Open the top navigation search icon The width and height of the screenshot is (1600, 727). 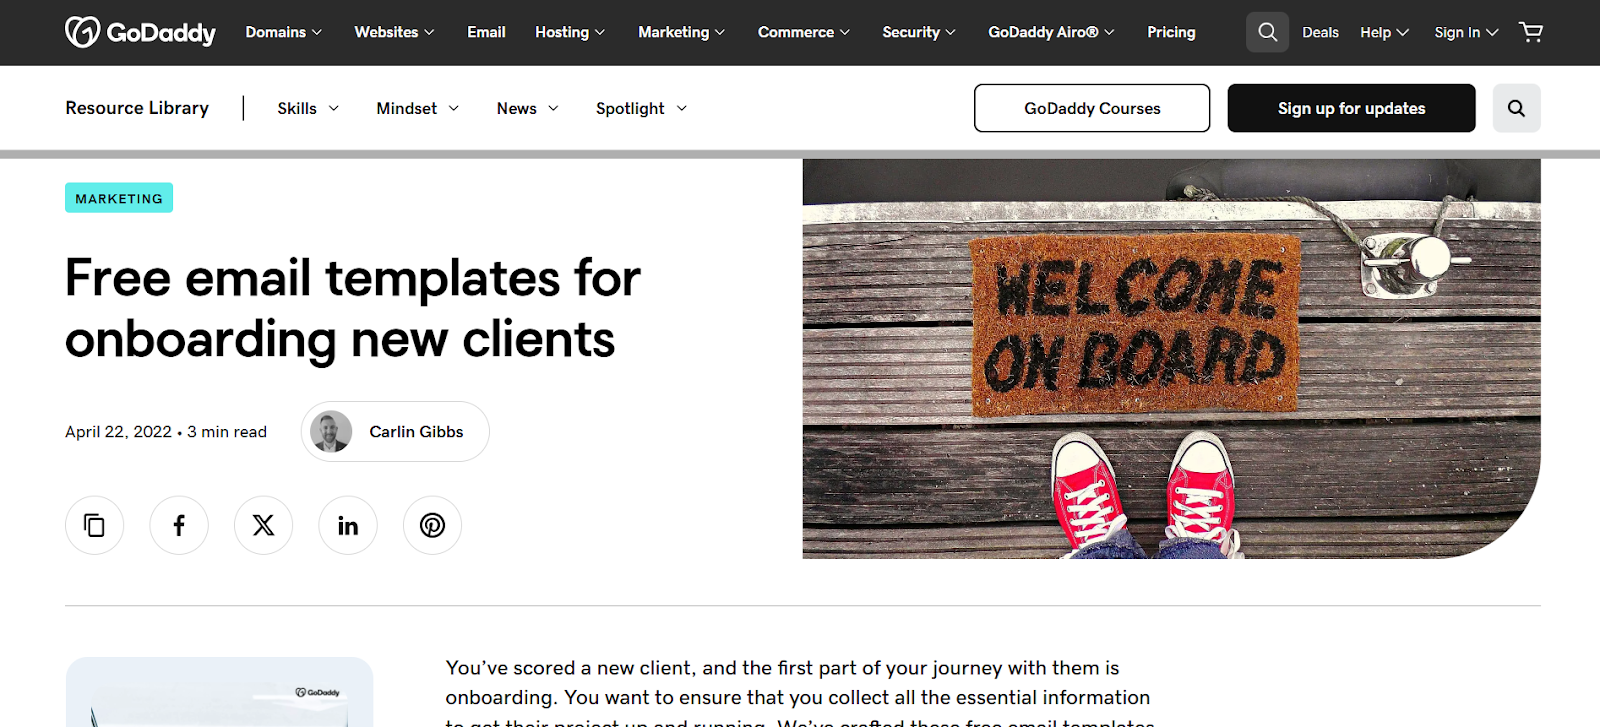click(x=1266, y=31)
